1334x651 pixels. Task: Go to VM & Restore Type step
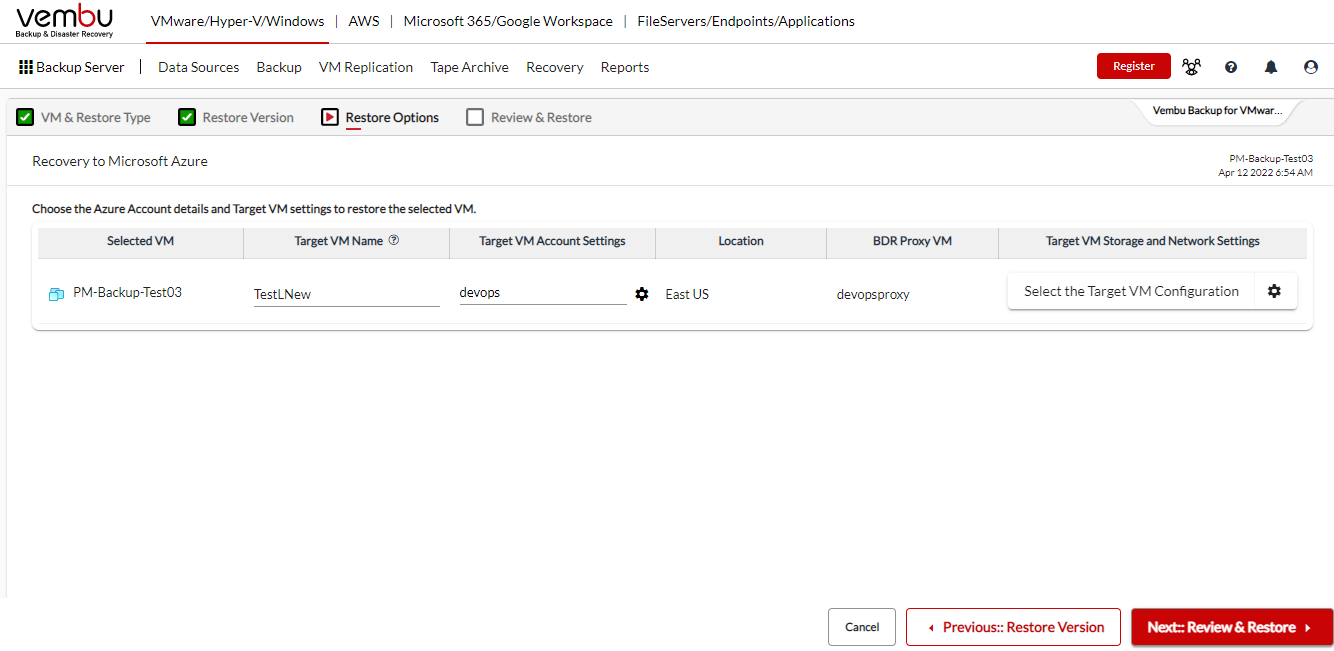pyautogui.click(x=96, y=117)
